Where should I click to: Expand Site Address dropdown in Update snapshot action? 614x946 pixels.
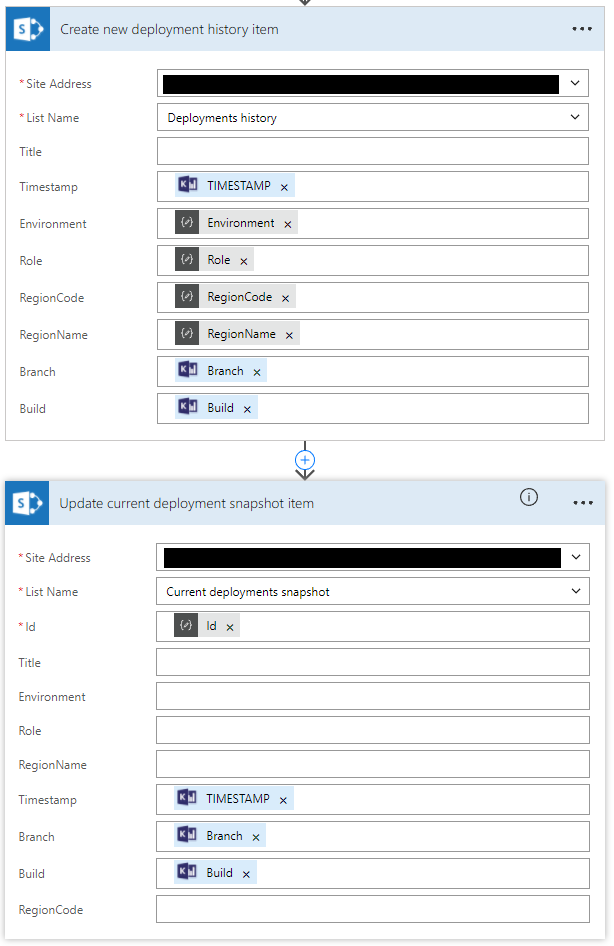tap(575, 558)
